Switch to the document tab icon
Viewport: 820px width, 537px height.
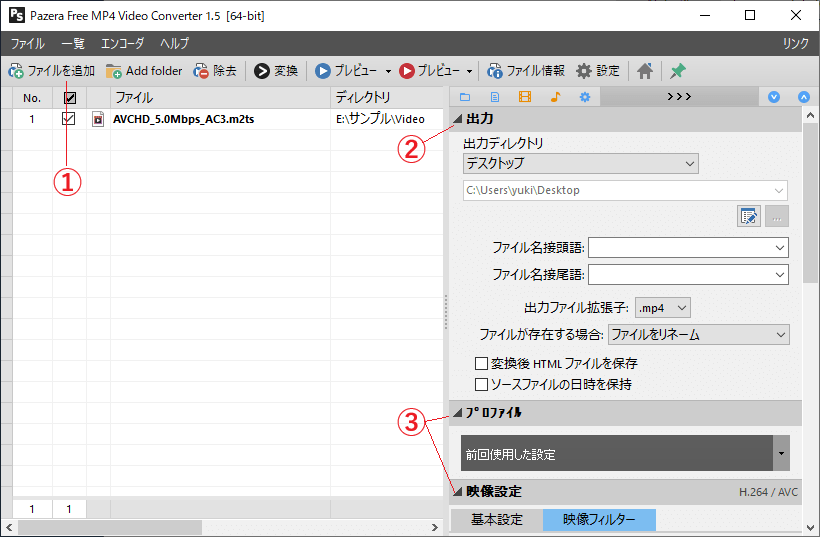[495, 97]
